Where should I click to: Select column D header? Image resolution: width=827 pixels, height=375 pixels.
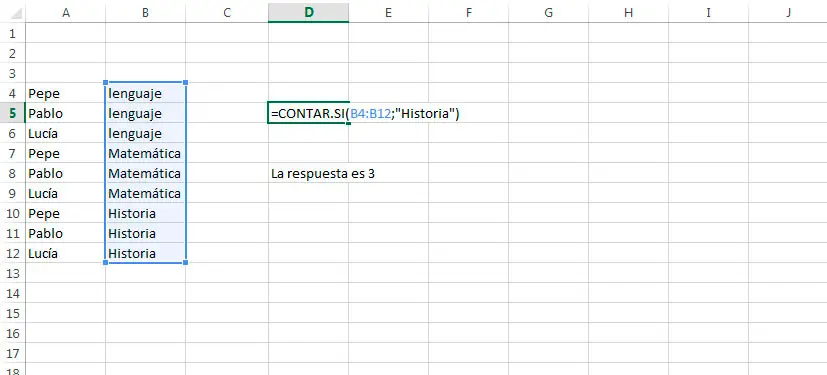(x=309, y=13)
